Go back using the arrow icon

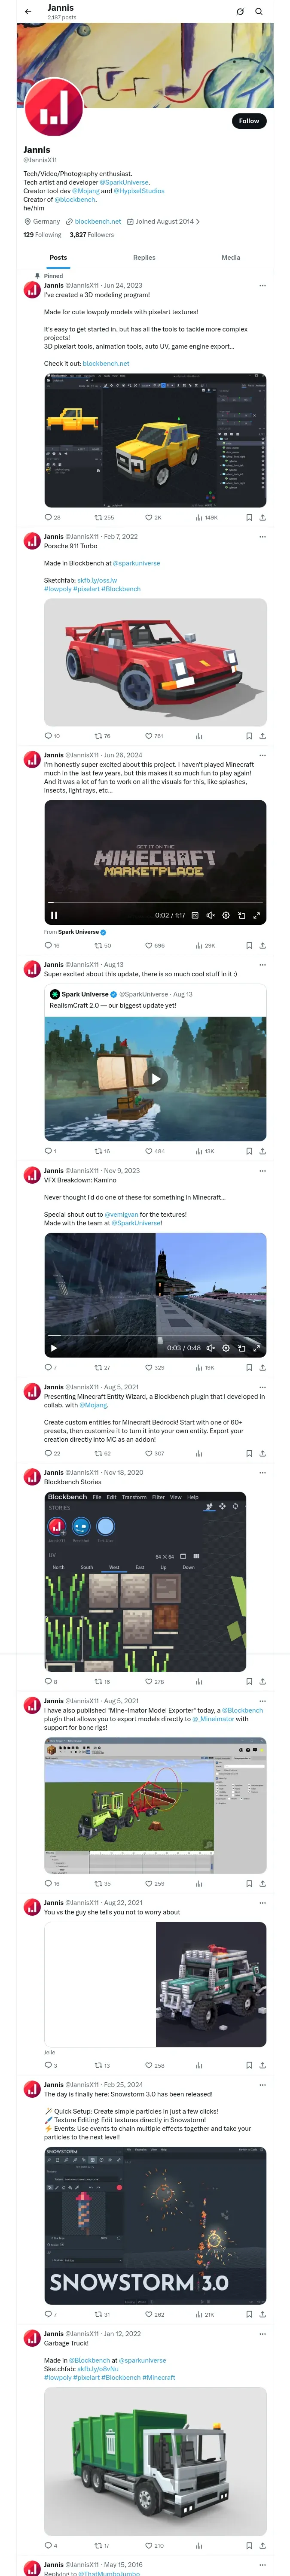coord(28,12)
